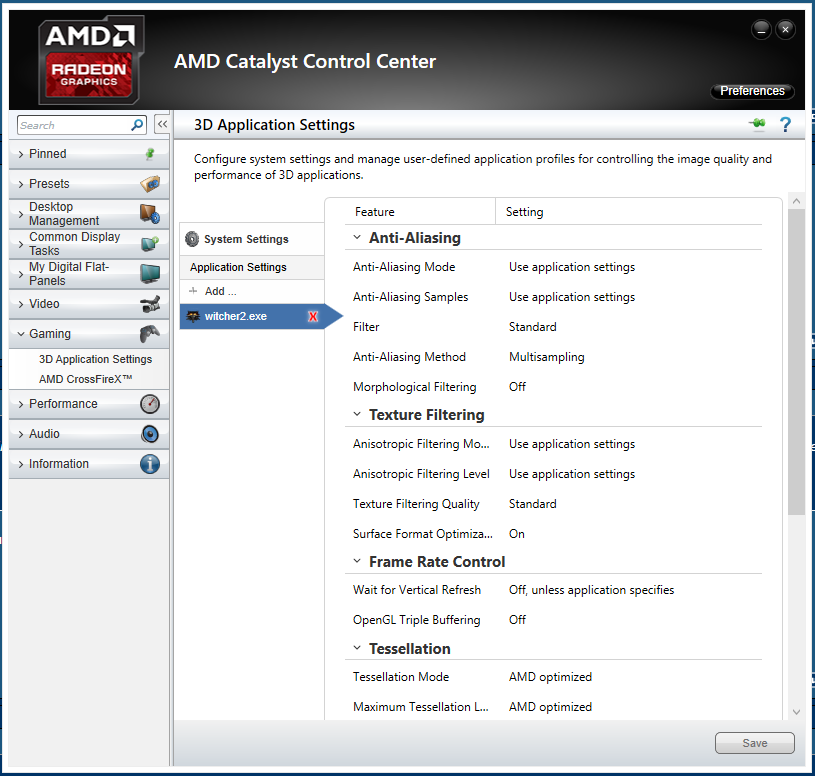Expand My Digital Flat-Panels section
The width and height of the screenshot is (815, 776).
pyautogui.click(x=21, y=274)
